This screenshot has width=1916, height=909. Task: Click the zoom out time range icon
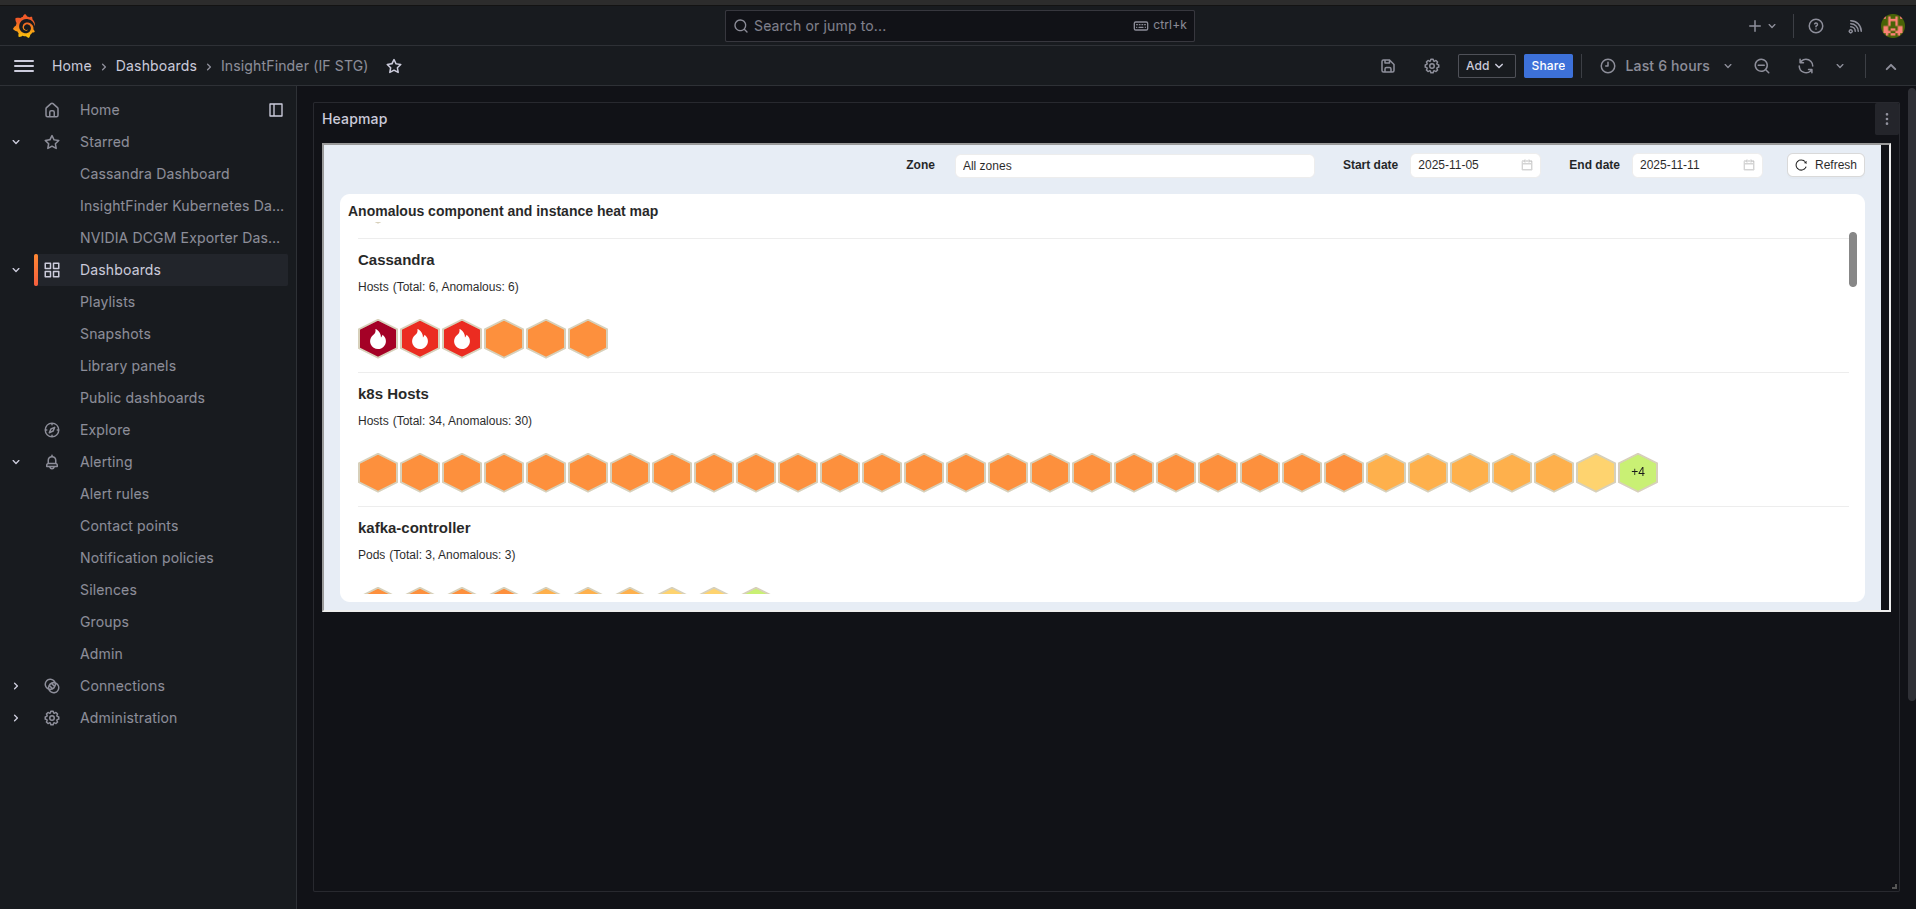(x=1762, y=66)
